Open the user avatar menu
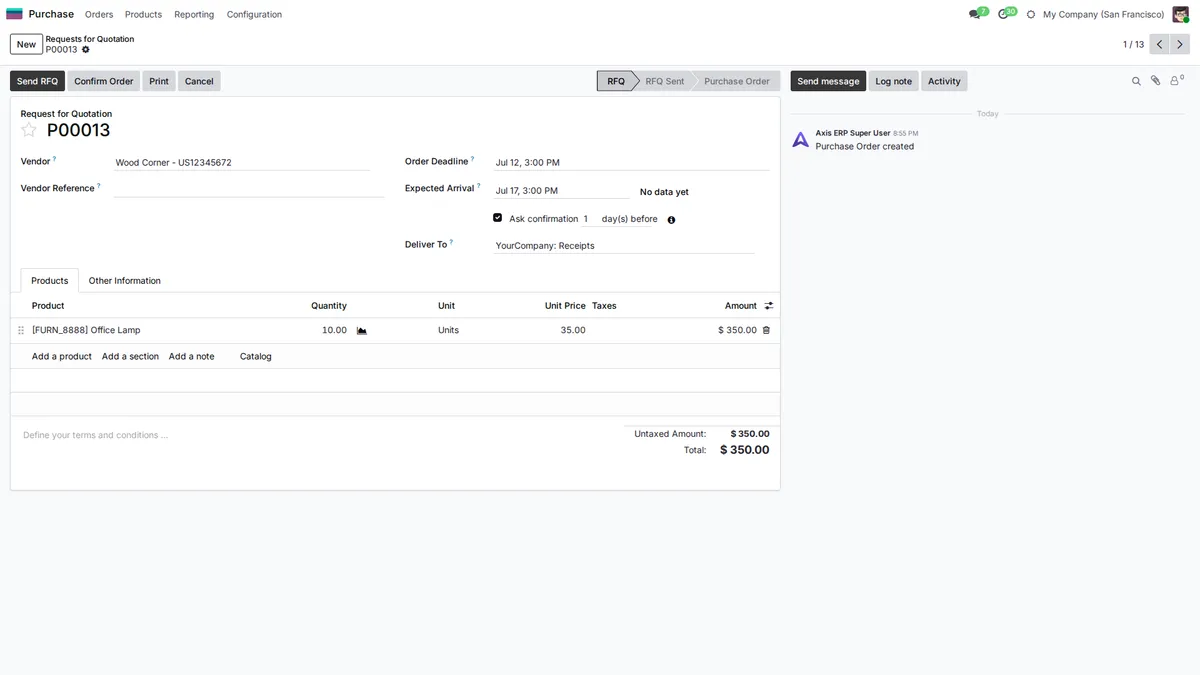1200x675 pixels. click(x=1181, y=14)
